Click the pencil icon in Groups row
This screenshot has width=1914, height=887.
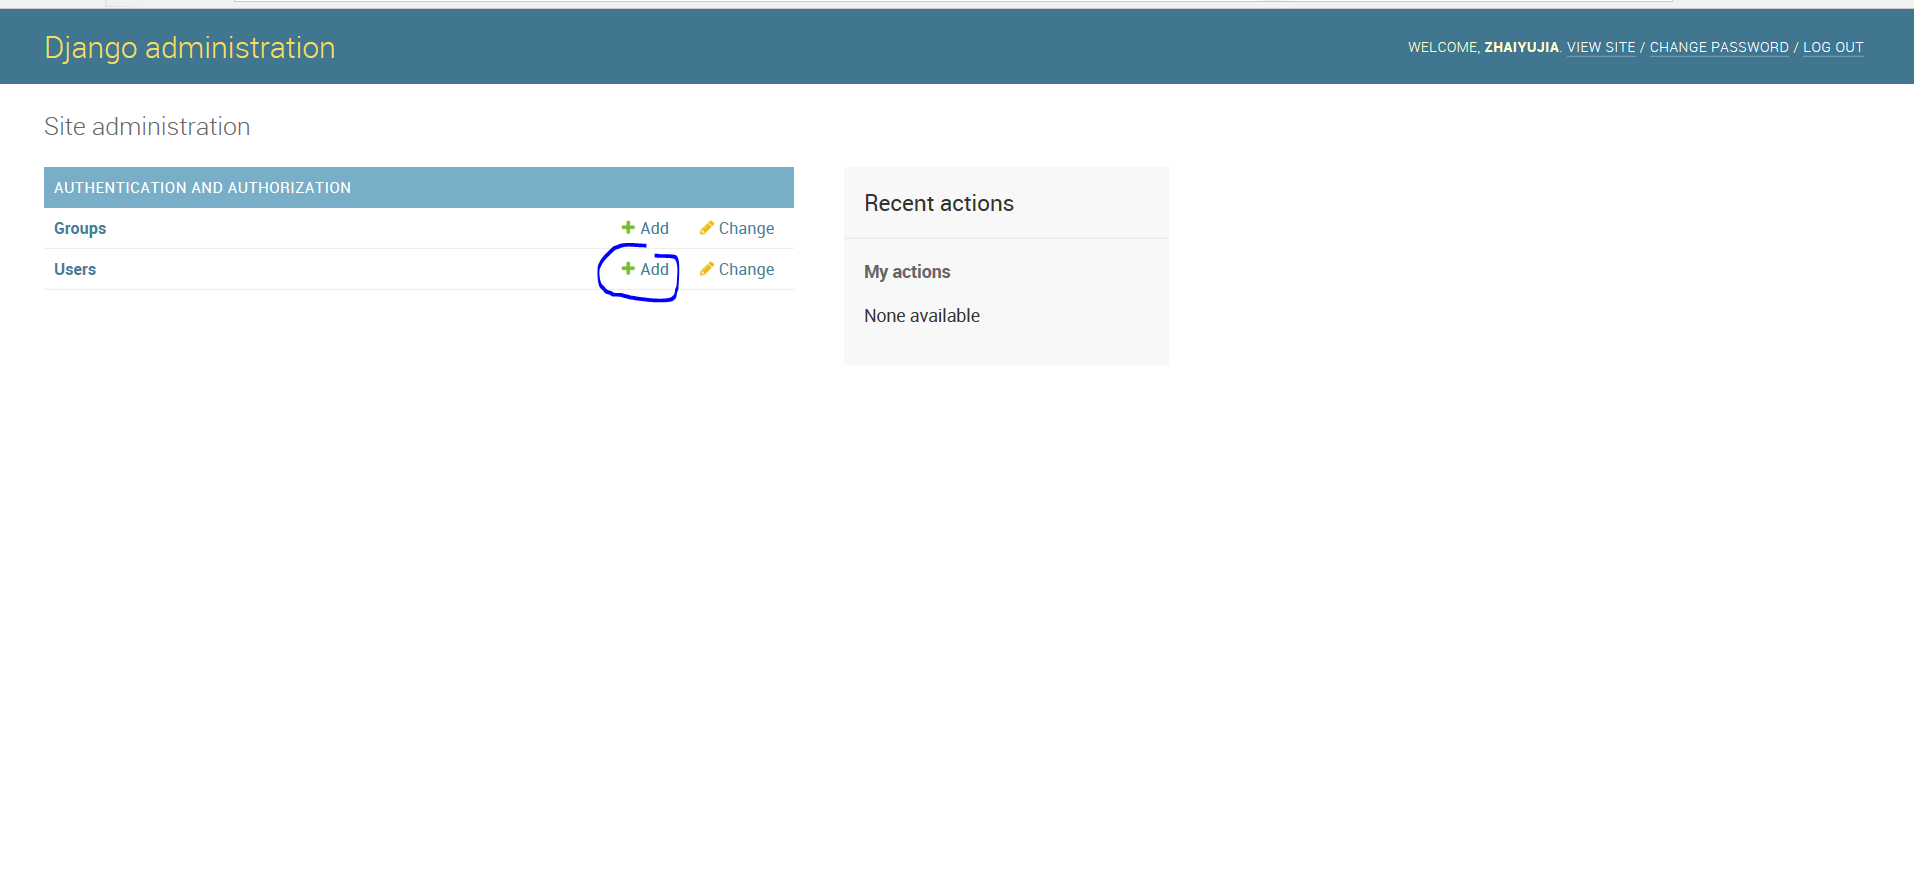click(706, 228)
